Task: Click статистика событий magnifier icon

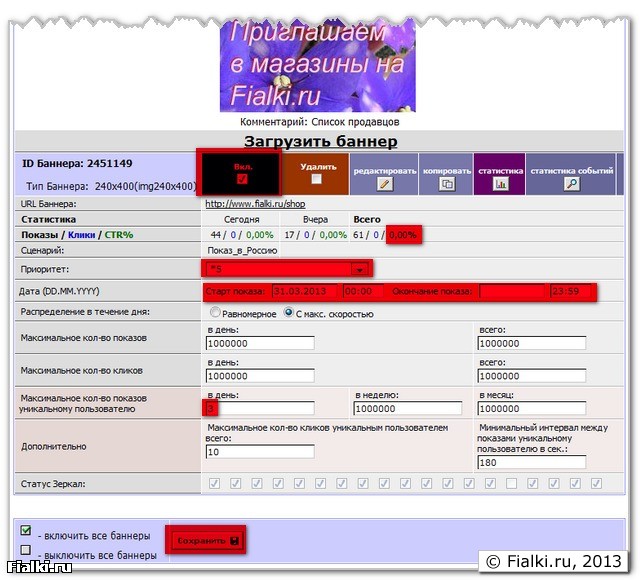Action: click(571, 184)
